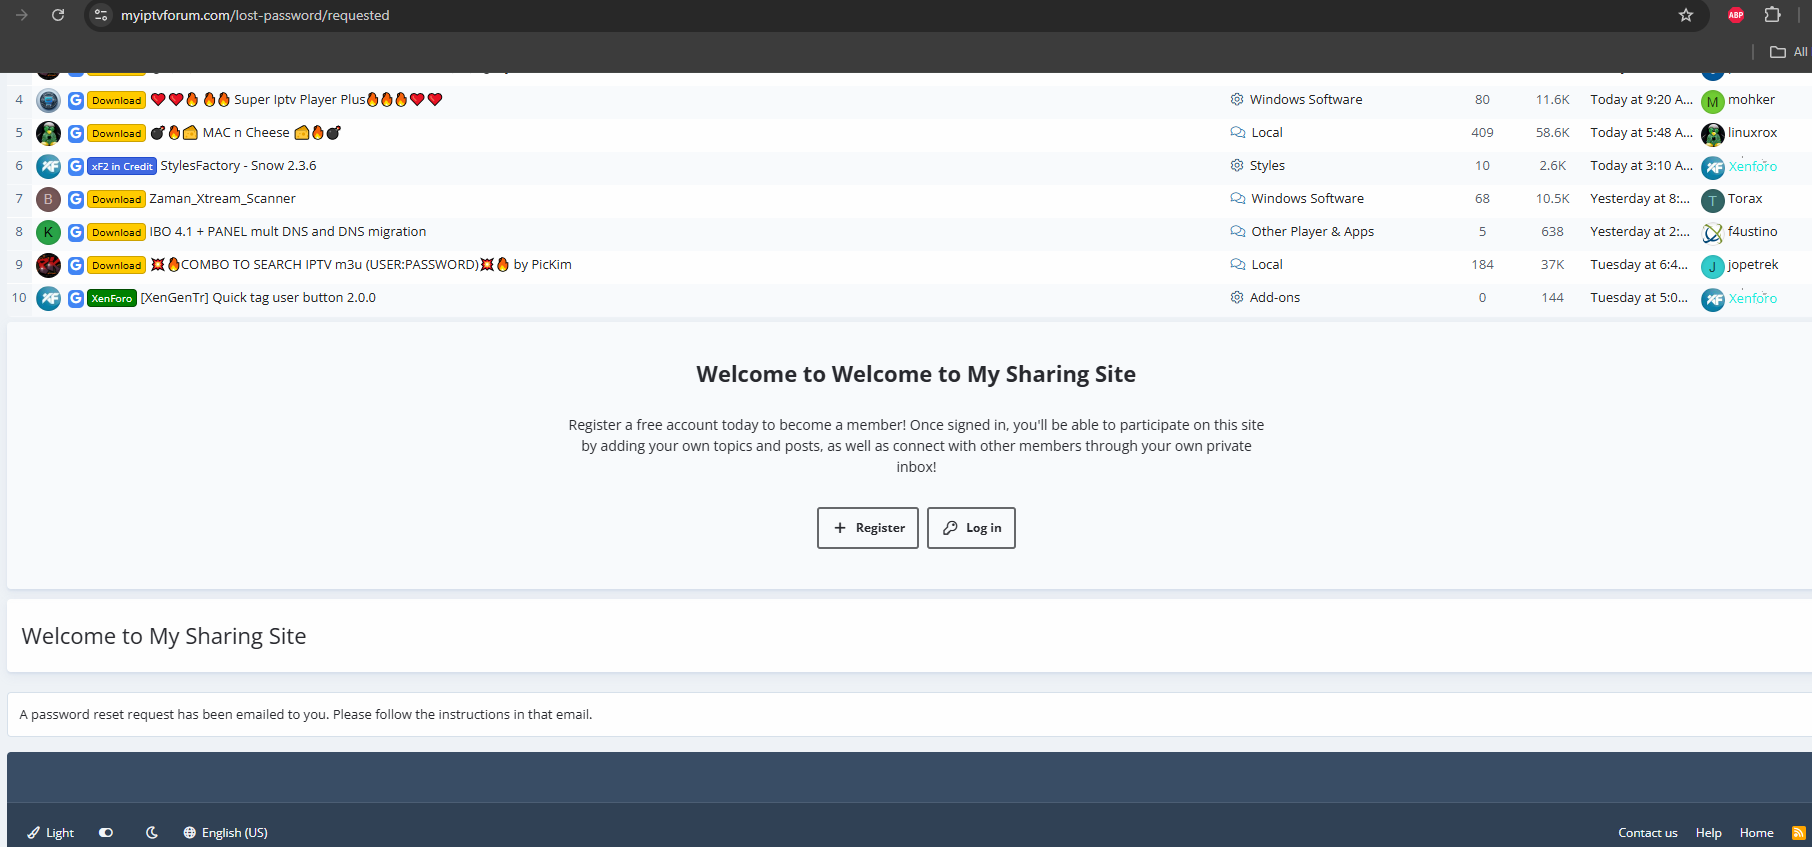Go to Home via footer link
The width and height of the screenshot is (1812, 847).
[1756, 833]
